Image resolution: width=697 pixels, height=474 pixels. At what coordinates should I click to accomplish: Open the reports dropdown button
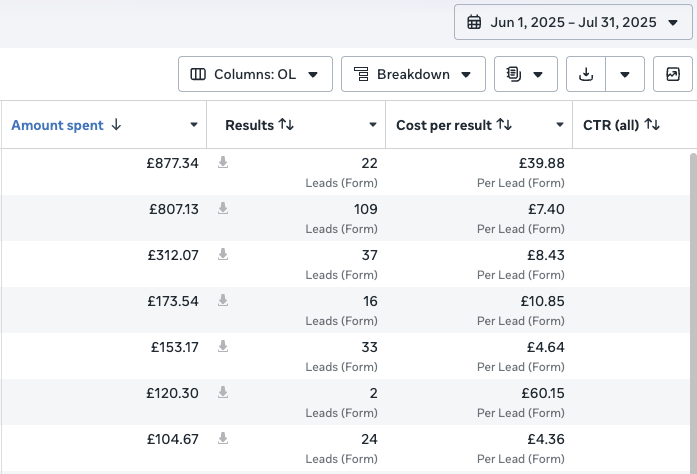(526, 74)
